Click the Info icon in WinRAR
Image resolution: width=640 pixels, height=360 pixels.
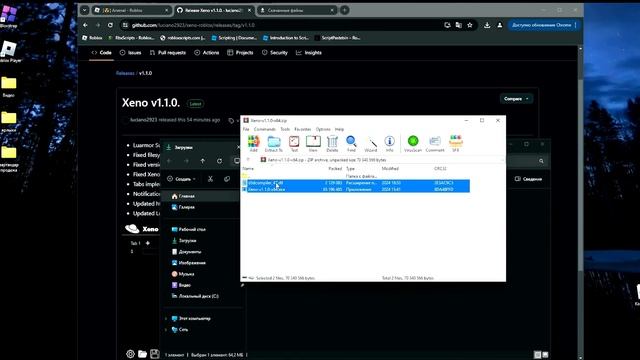(x=389, y=143)
